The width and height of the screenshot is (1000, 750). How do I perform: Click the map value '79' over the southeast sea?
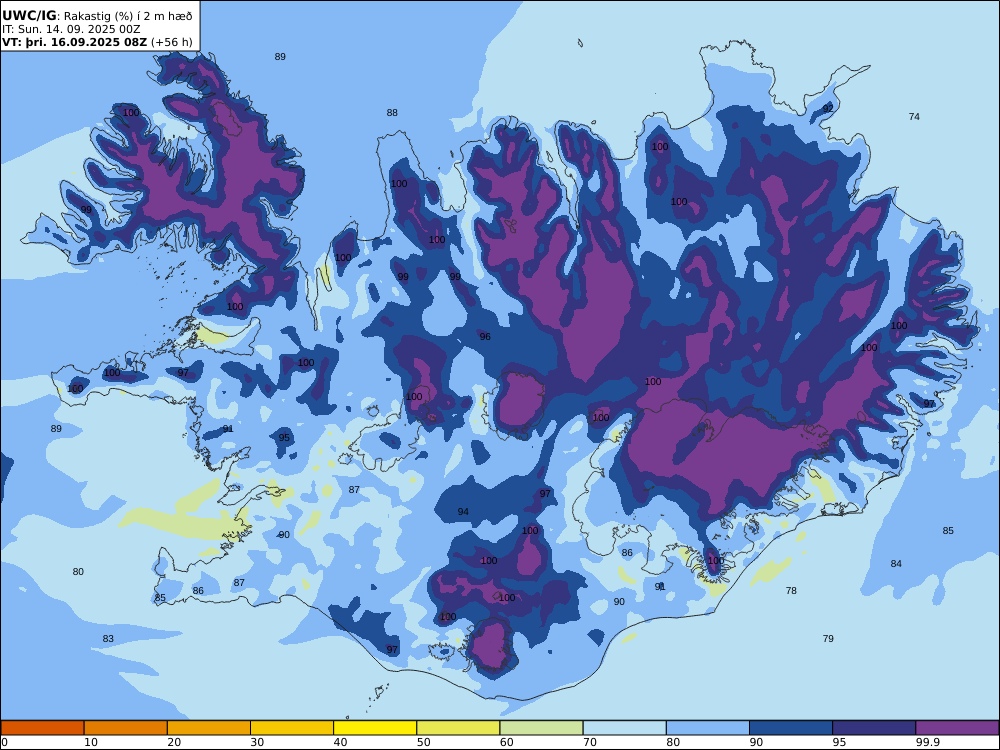828,638
